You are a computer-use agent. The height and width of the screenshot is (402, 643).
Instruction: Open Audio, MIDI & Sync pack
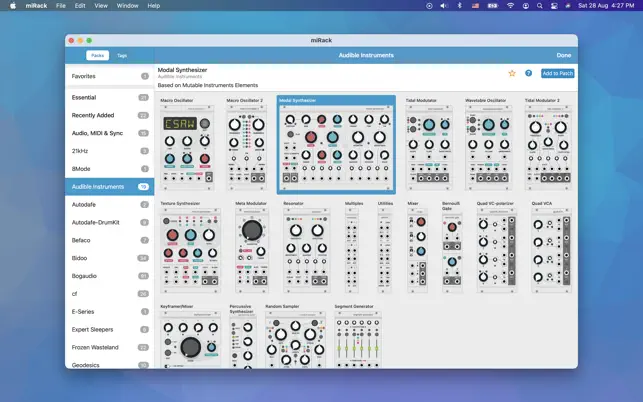(x=109, y=133)
